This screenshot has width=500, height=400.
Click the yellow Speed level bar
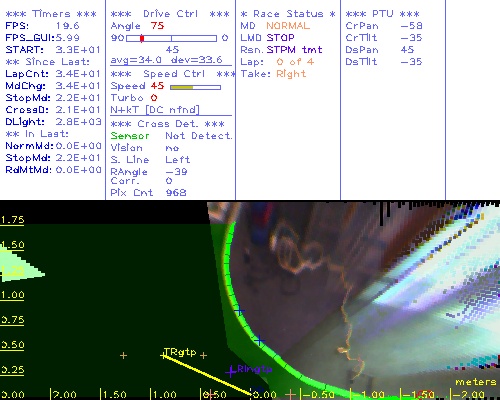coord(182,87)
